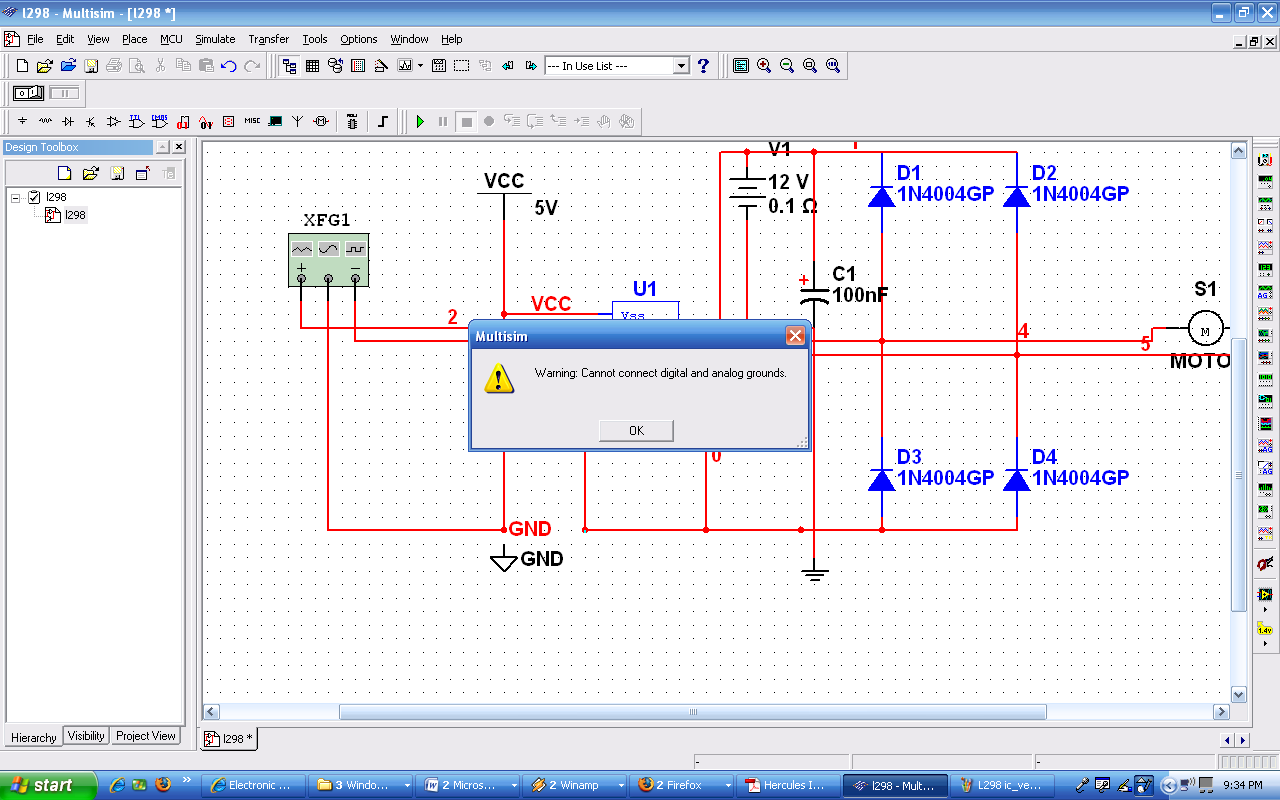Click the Save diskette icon
1280x800 pixels.
(91, 66)
